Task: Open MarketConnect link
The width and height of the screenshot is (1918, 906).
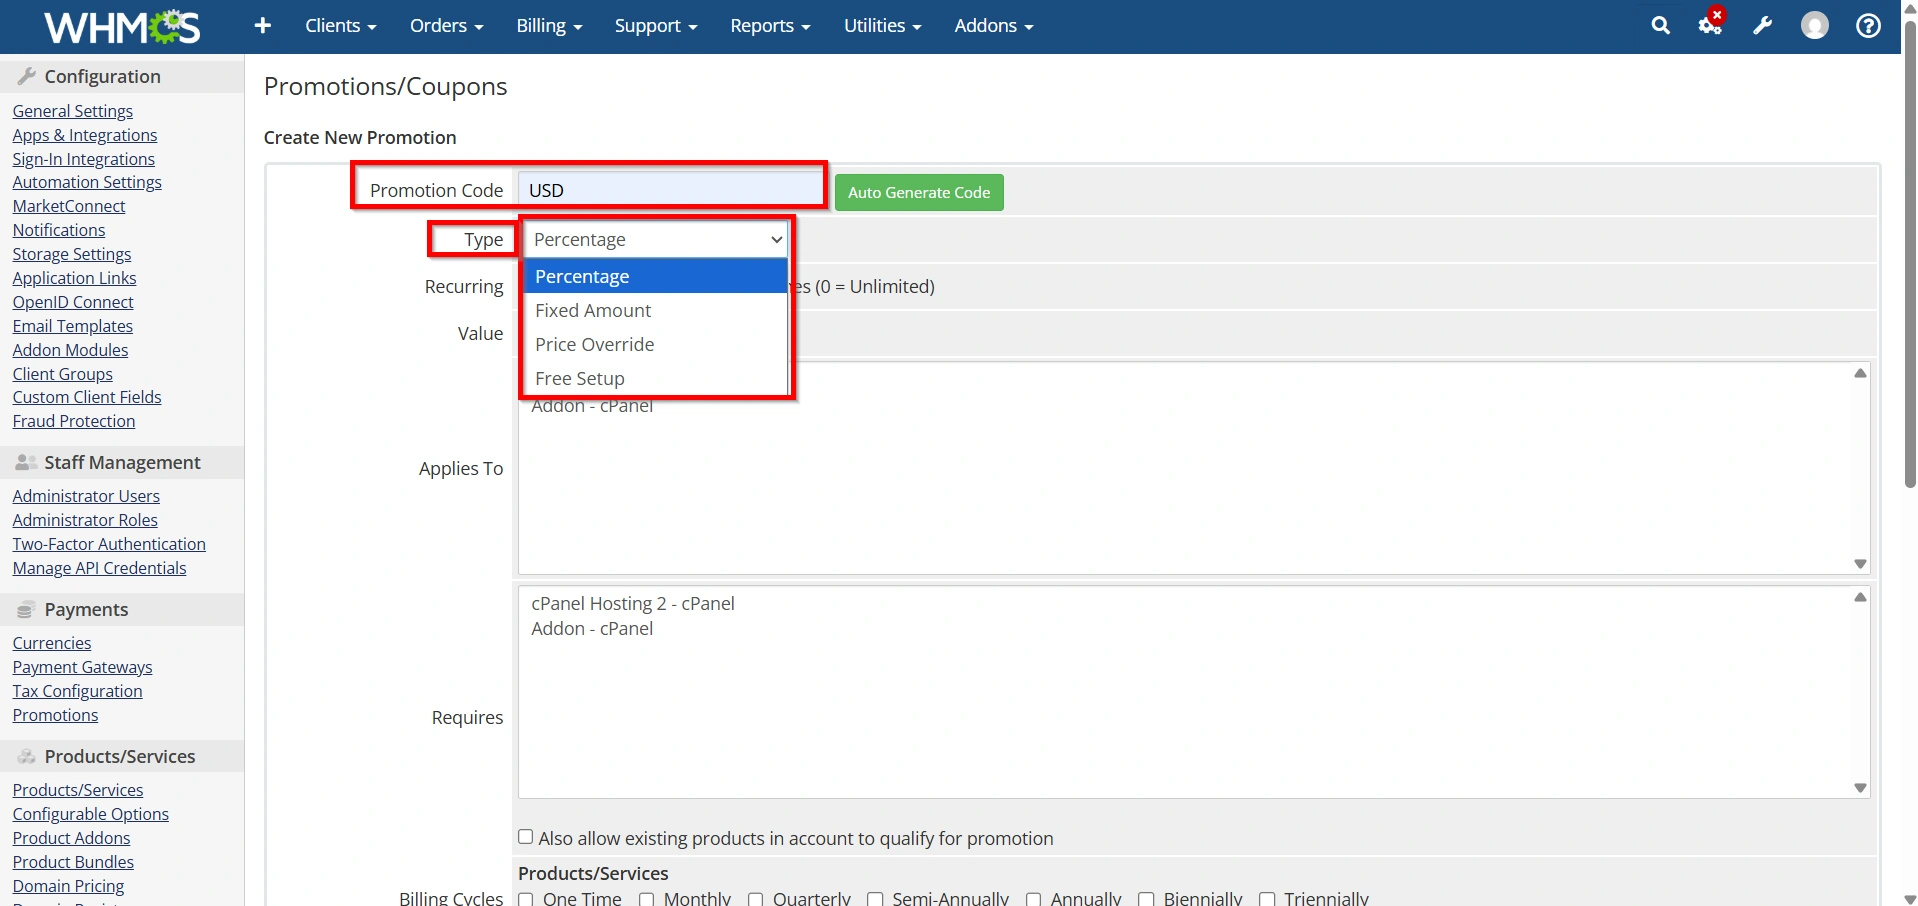Action: [69, 206]
